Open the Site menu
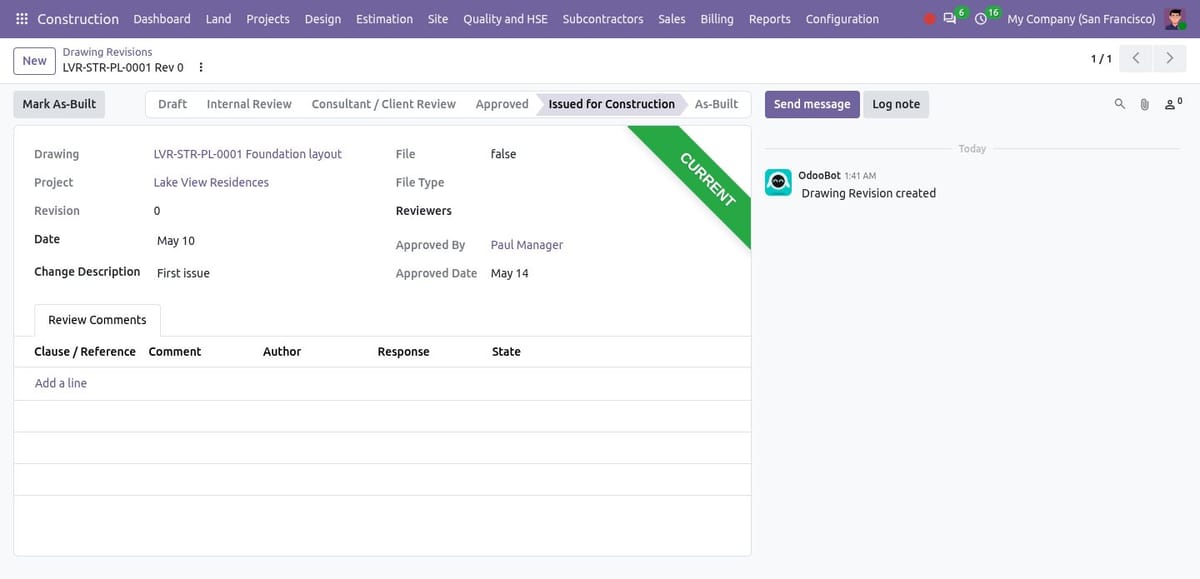Screen dimensions: 1200x579 (x=438, y=19)
